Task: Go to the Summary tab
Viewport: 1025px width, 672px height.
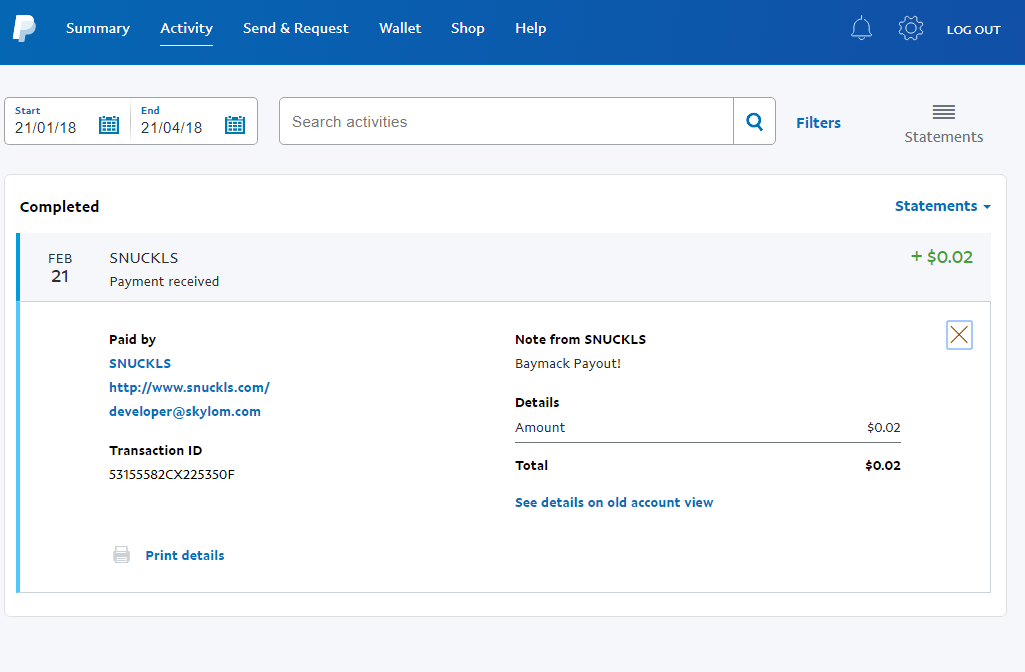Action: click(98, 28)
